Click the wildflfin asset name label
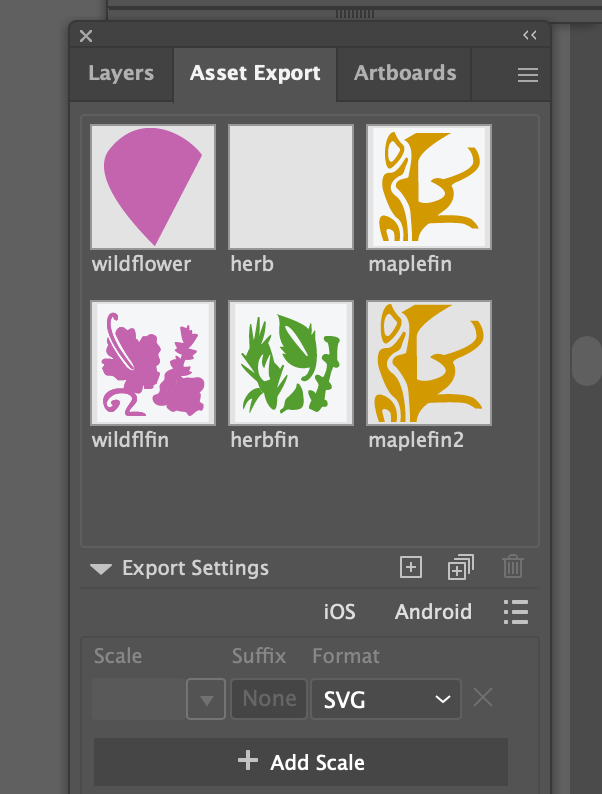 (x=130, y=440)
